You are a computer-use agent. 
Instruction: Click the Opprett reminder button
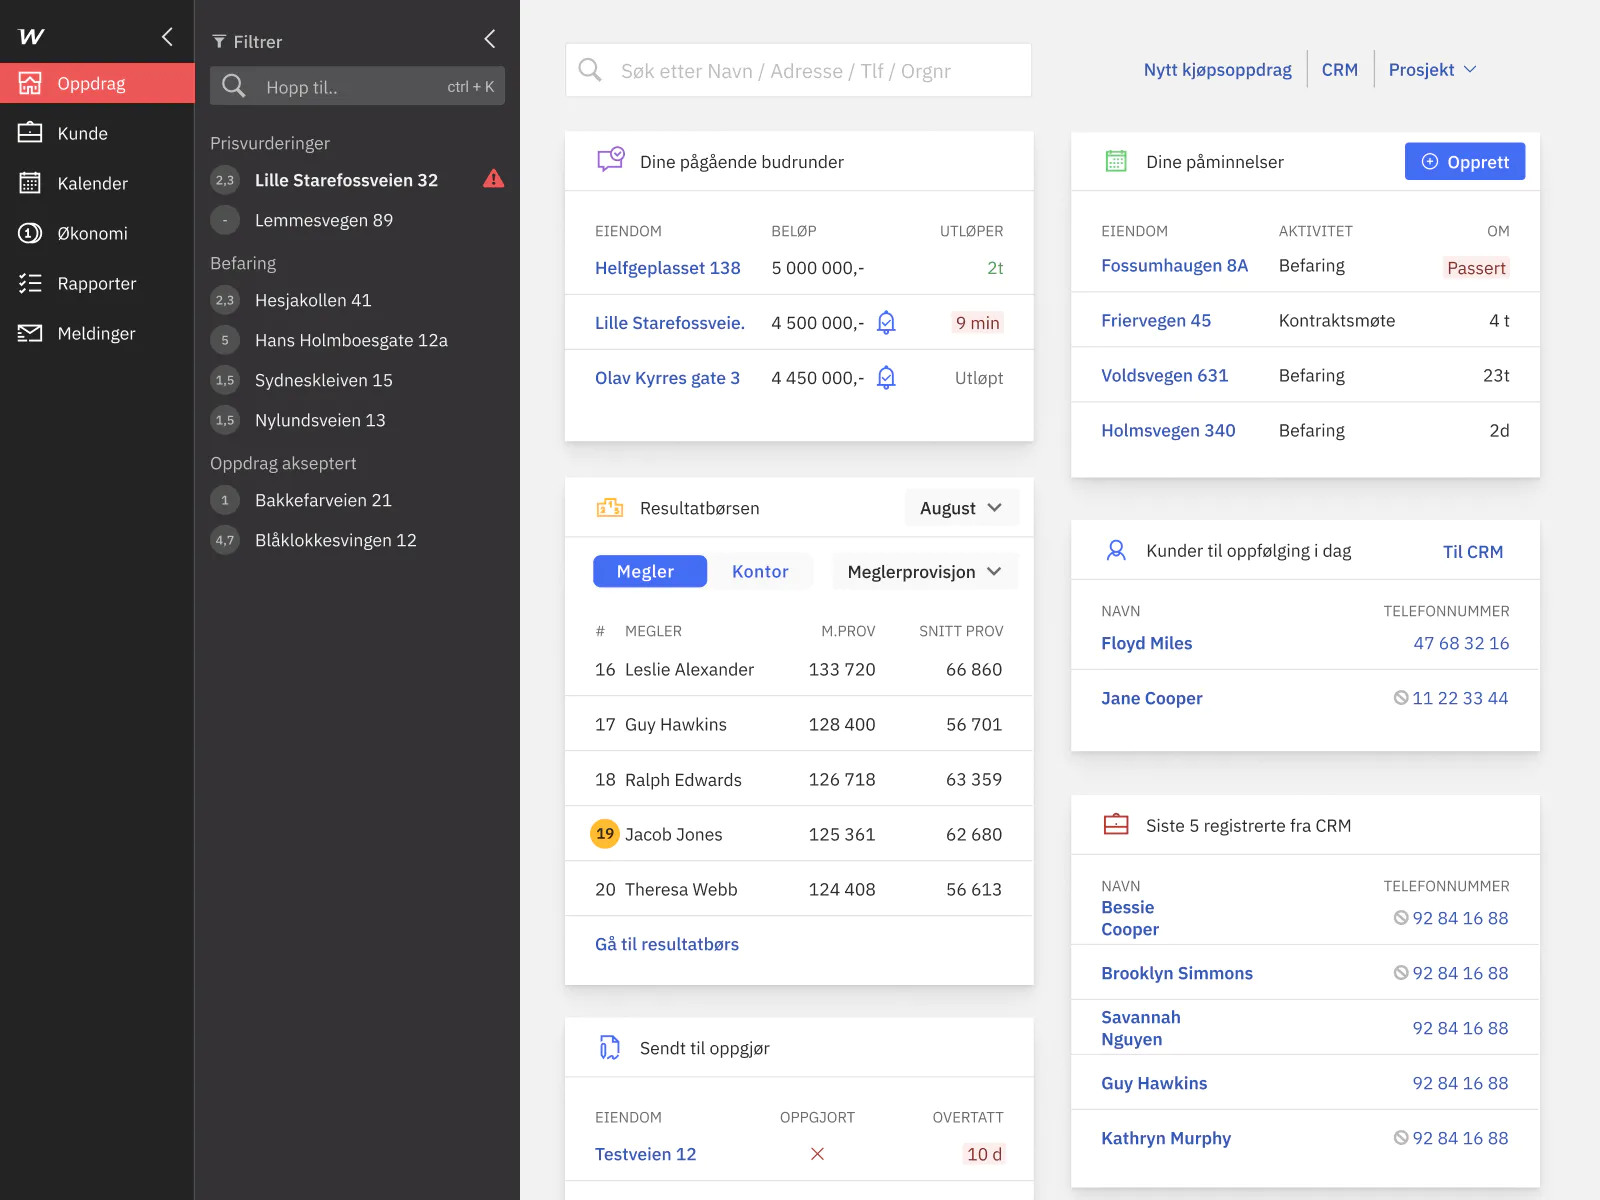pos(1464,162)
